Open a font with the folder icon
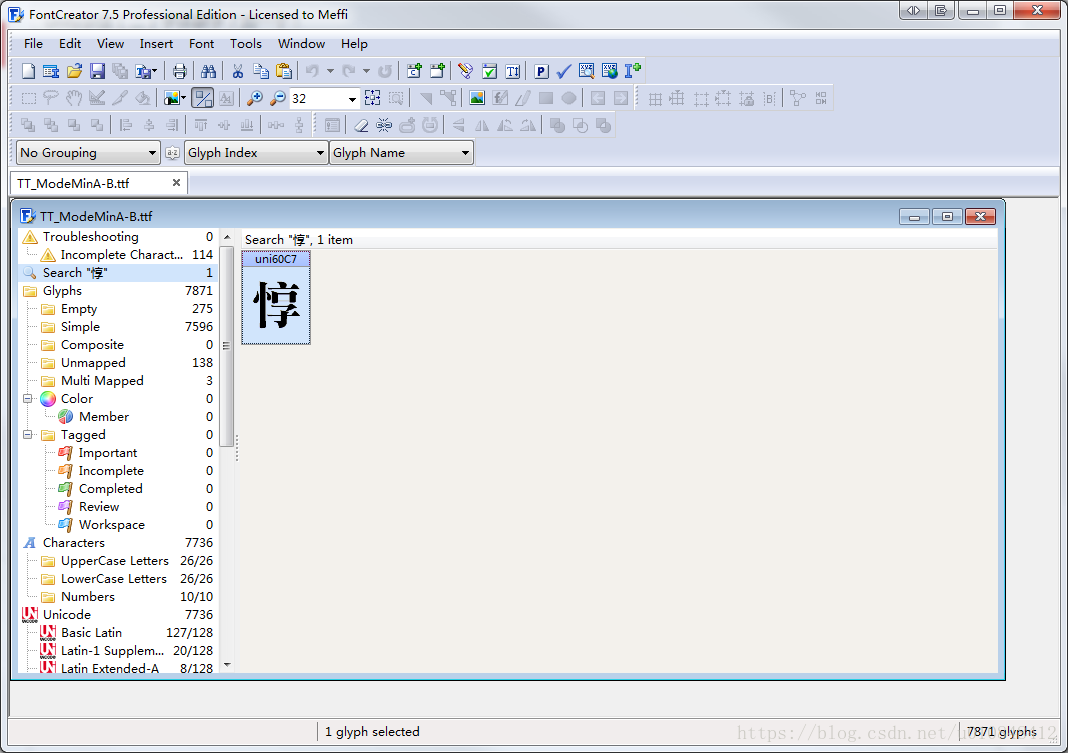This screenshot has width=1068, height=753. pos(75,71)
